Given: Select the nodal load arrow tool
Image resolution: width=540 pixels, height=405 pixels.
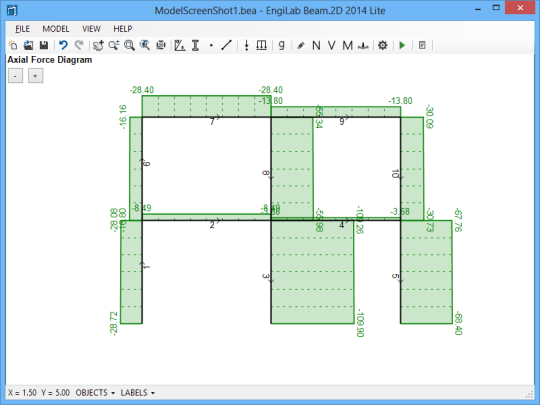Looking at the screenshot, I should pos(246,45).
